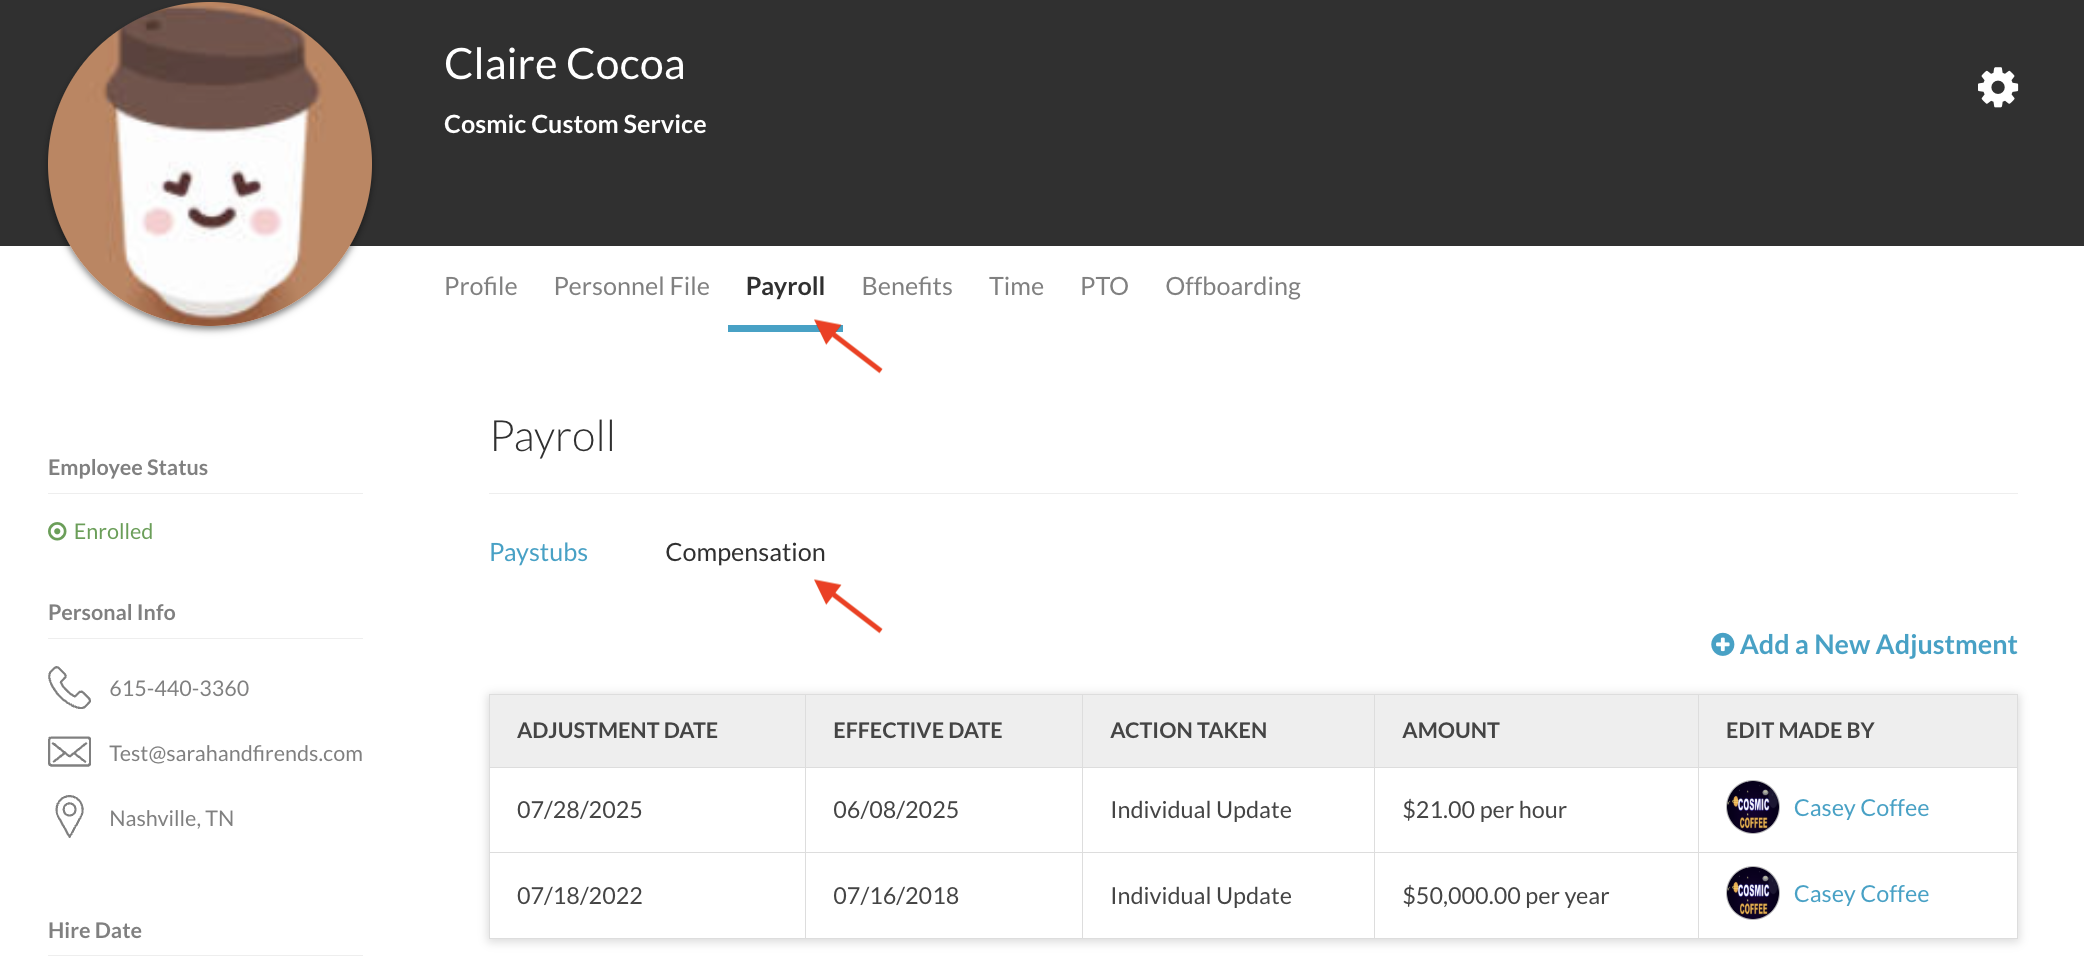Open the Personnel File tab
The width and height of the screenshot is (2084, 968).
coord(632,287)
